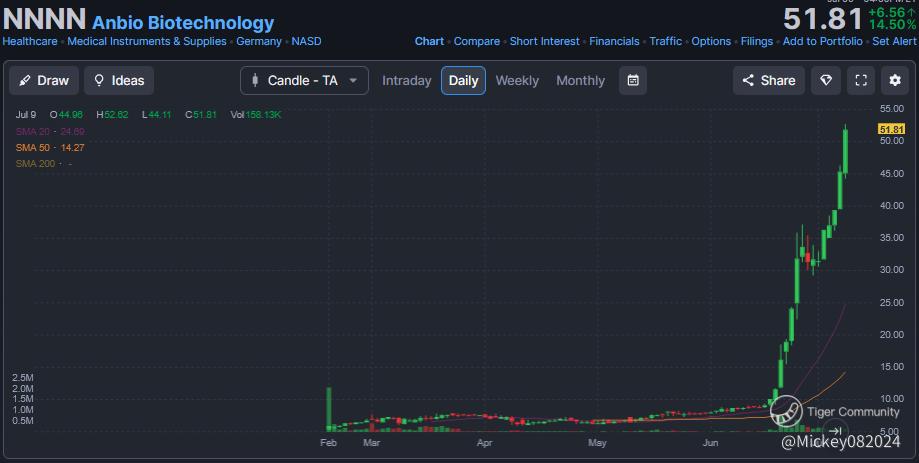This screenshot has width=919, height=463.
Task: Click the yellow 51.81 price tag on axis
Action: point(891,129)
